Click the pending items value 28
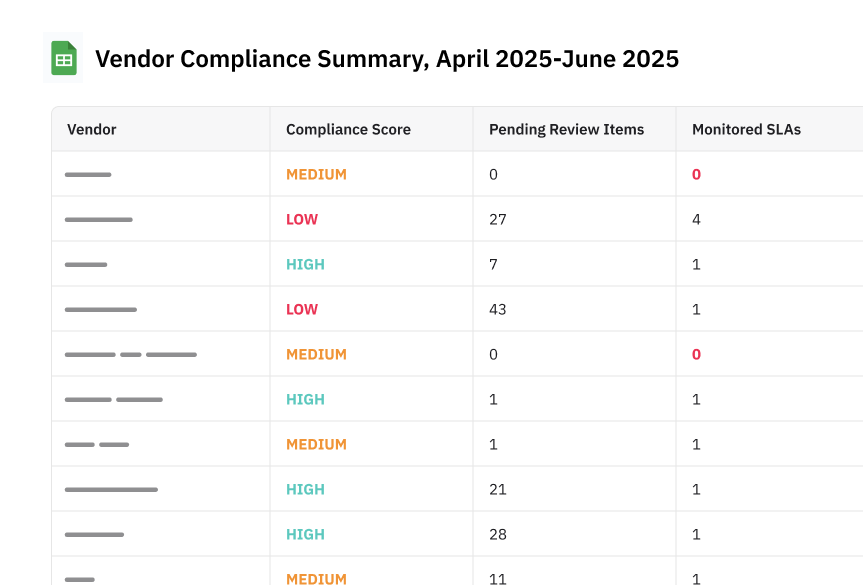The width and height of the screenshot is (863, 585). tap(498, 534)
